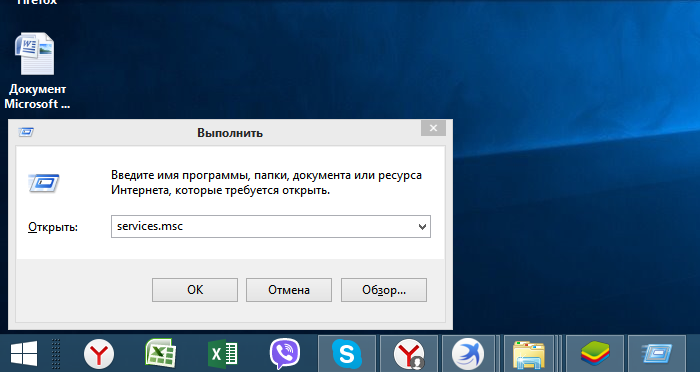Open File Explorer from the taskbar
Screen dimensions: 700x372
[x=529, y=354]
